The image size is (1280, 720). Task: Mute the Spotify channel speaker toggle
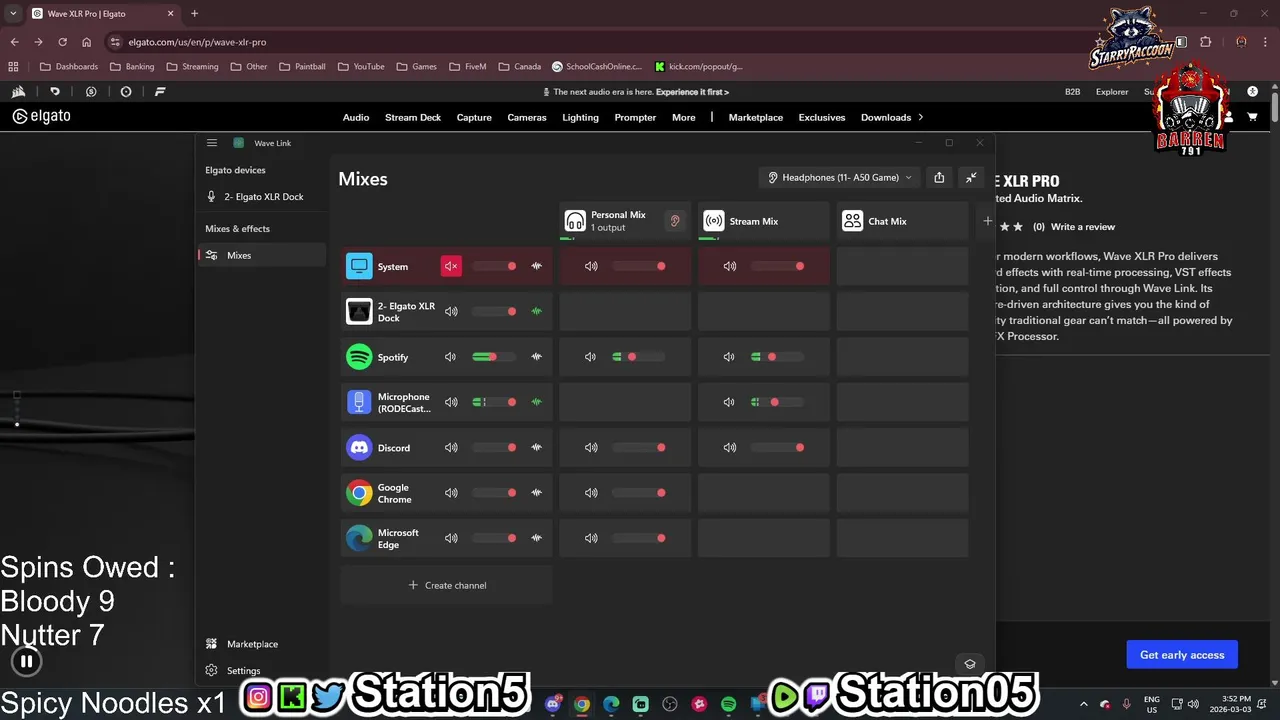pyautogui.click(x=451, y=357)
